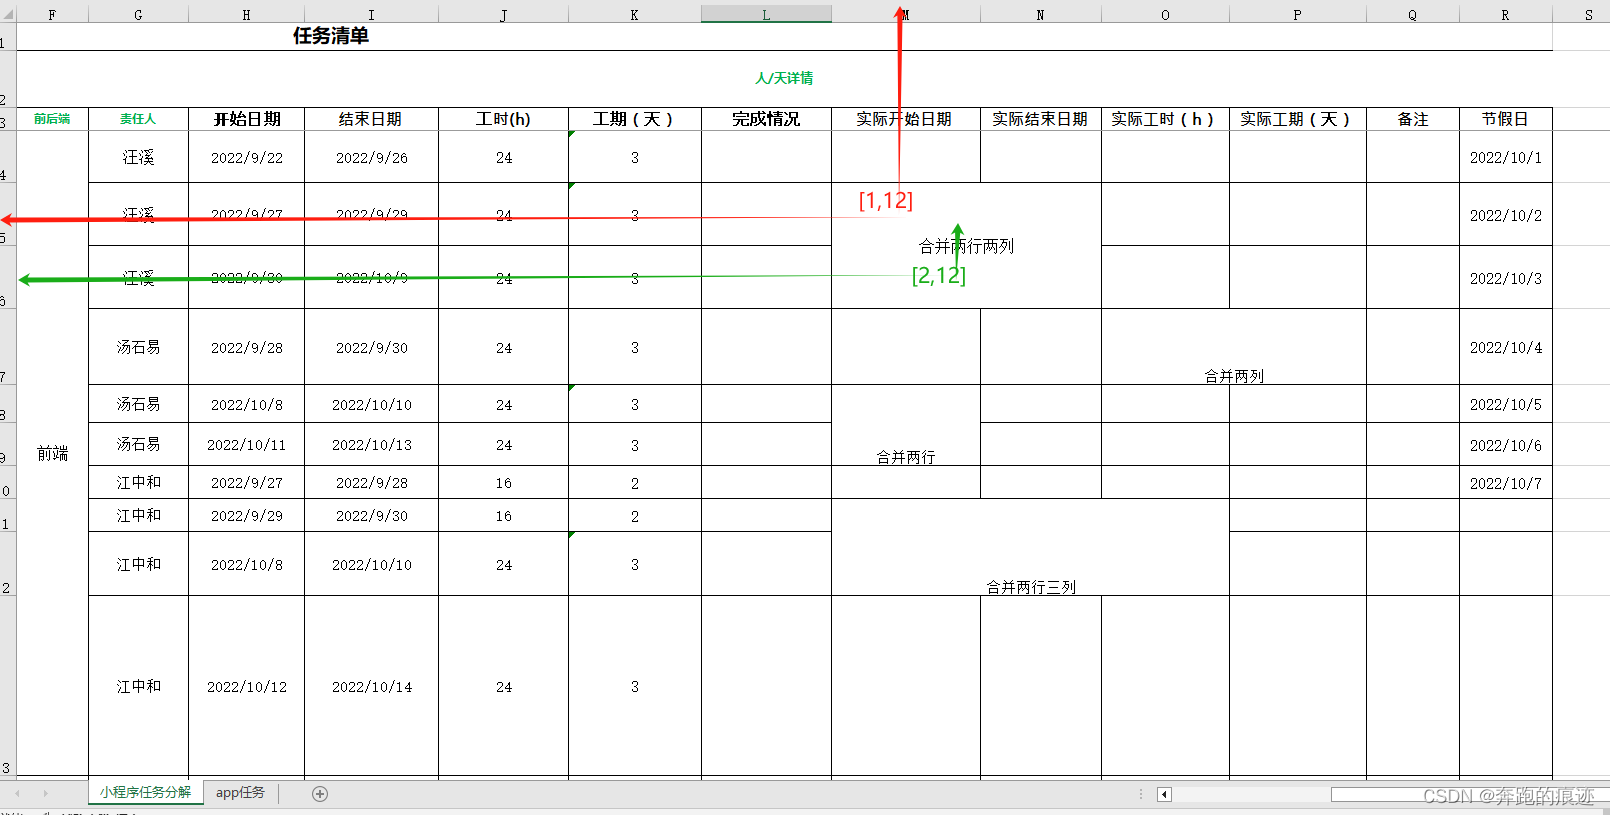Select the 前后端 header cell

[52, 119]
